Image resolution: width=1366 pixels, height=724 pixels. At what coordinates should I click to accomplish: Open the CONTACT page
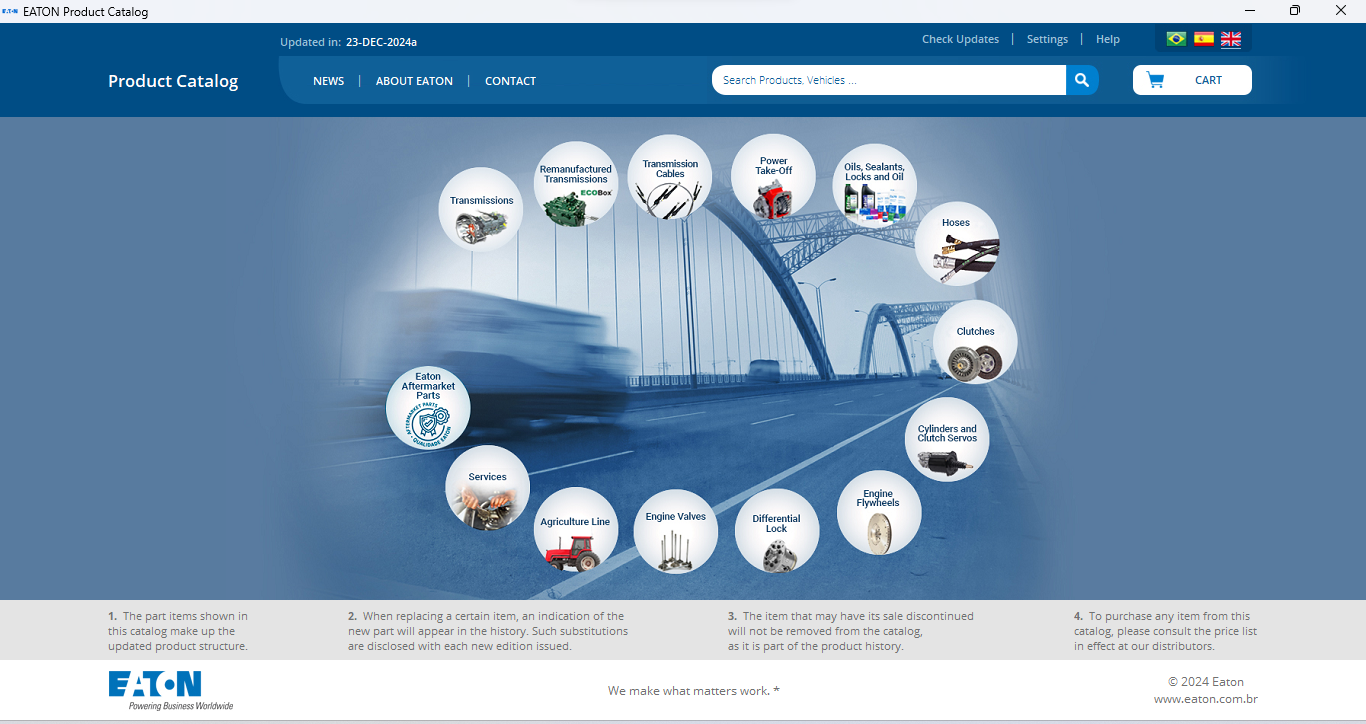(510, 81)
